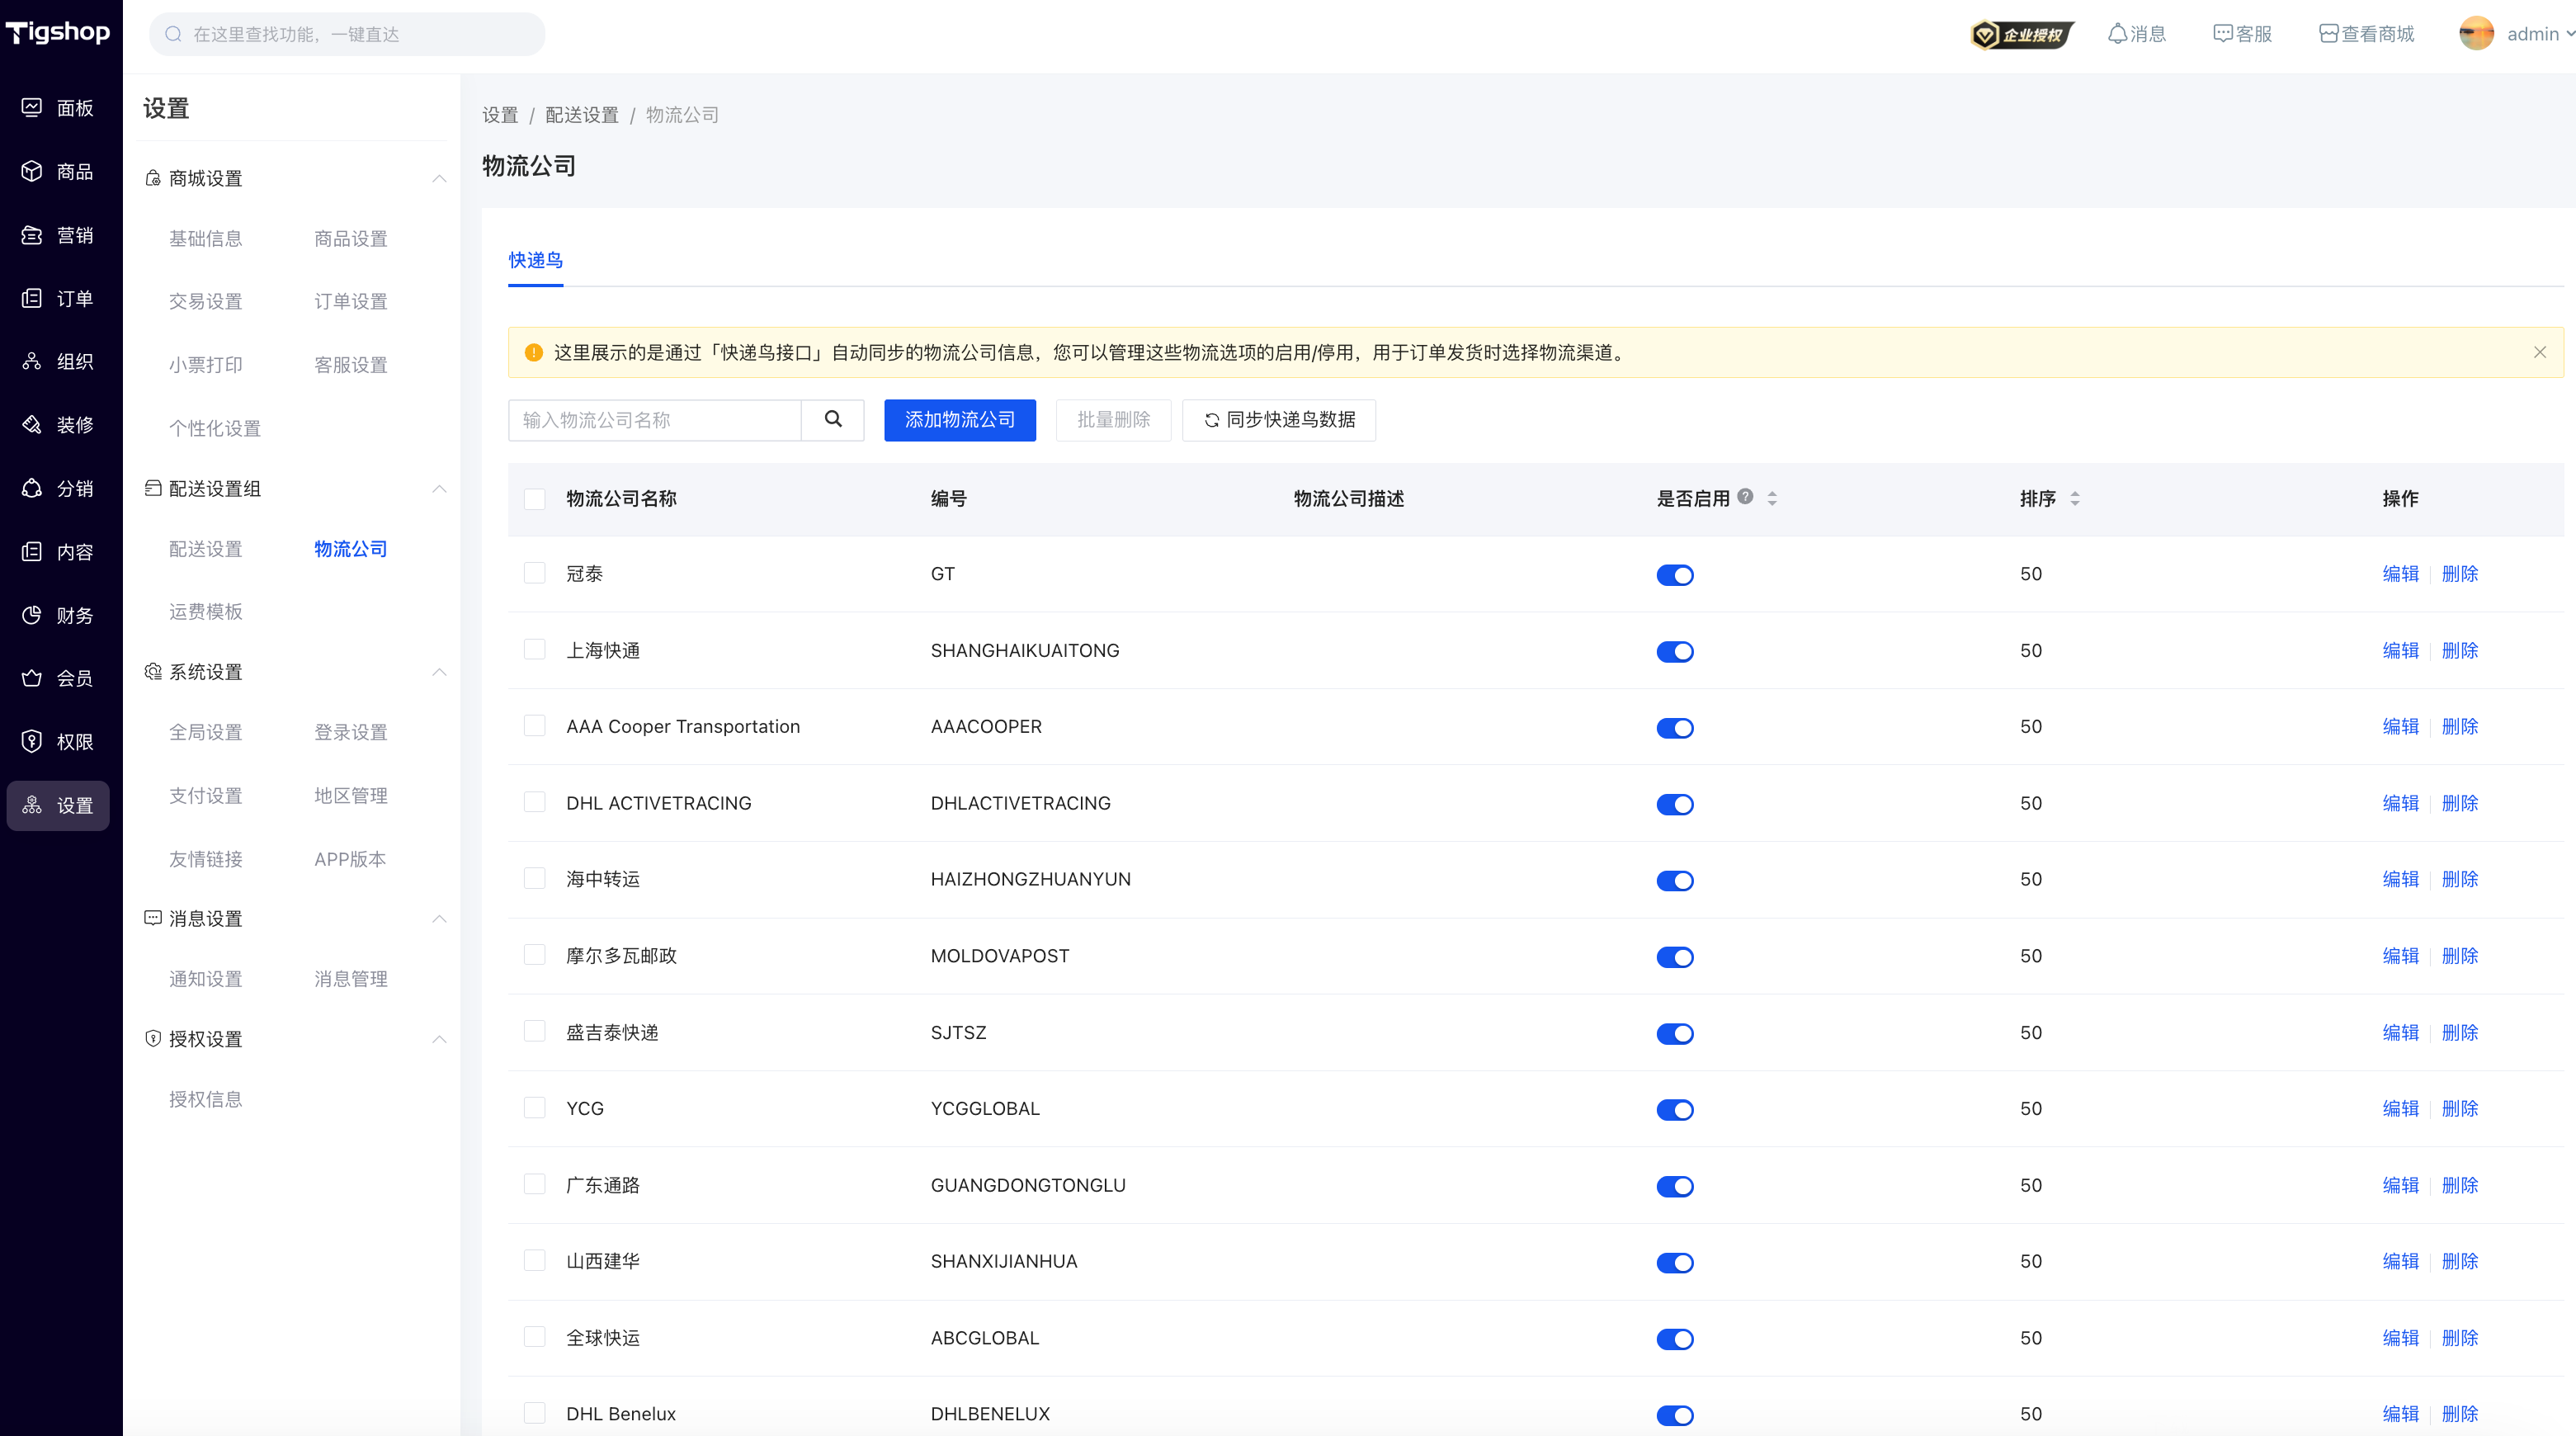Click the 权限 shield icon in sidebar
The image size is (2576, 1436).
tap(32, 741)
